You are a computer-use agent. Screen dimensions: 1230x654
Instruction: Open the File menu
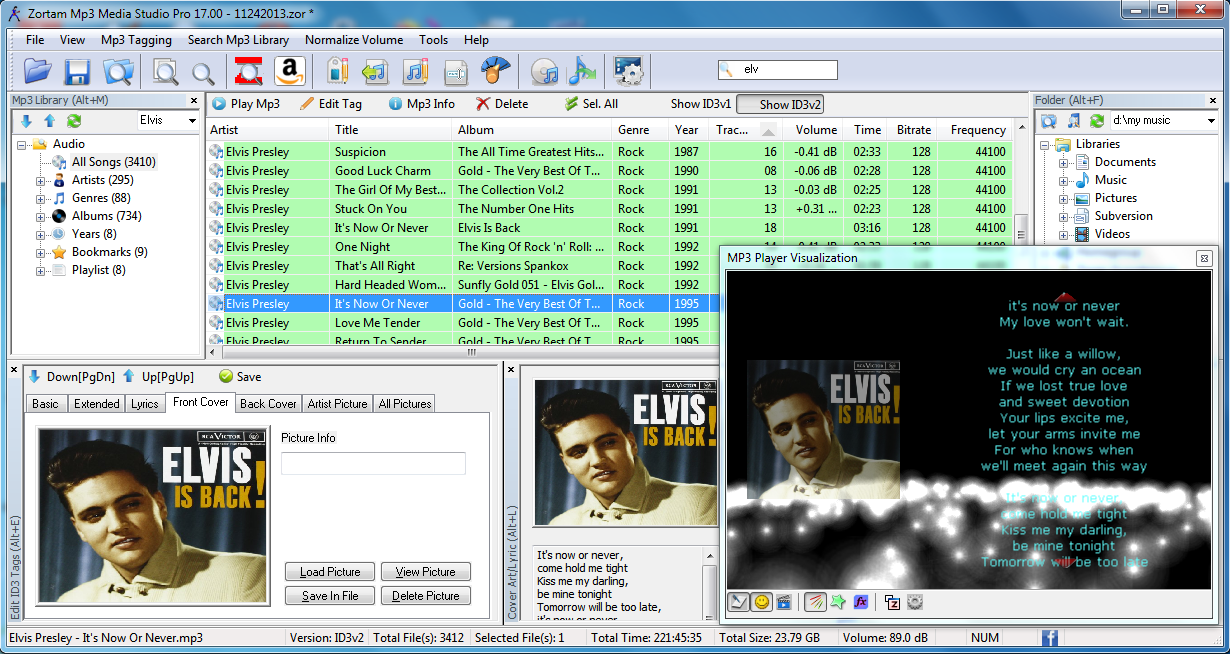click(35, 40)
